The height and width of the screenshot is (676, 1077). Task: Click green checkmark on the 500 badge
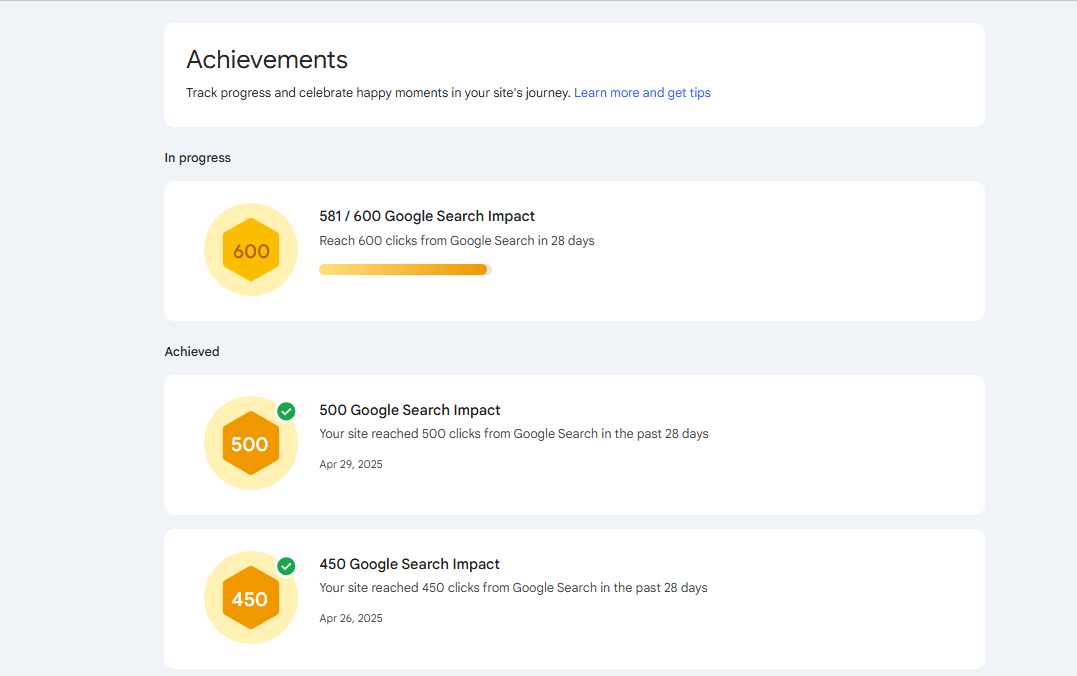pos(286,411)
